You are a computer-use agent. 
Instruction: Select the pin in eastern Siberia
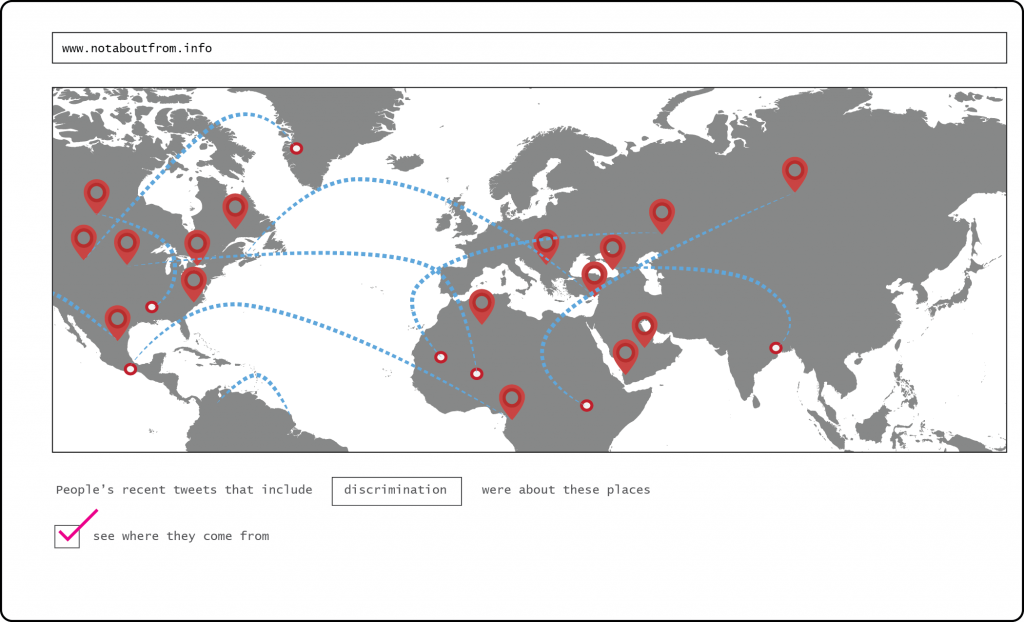click(x=795, y=173)
